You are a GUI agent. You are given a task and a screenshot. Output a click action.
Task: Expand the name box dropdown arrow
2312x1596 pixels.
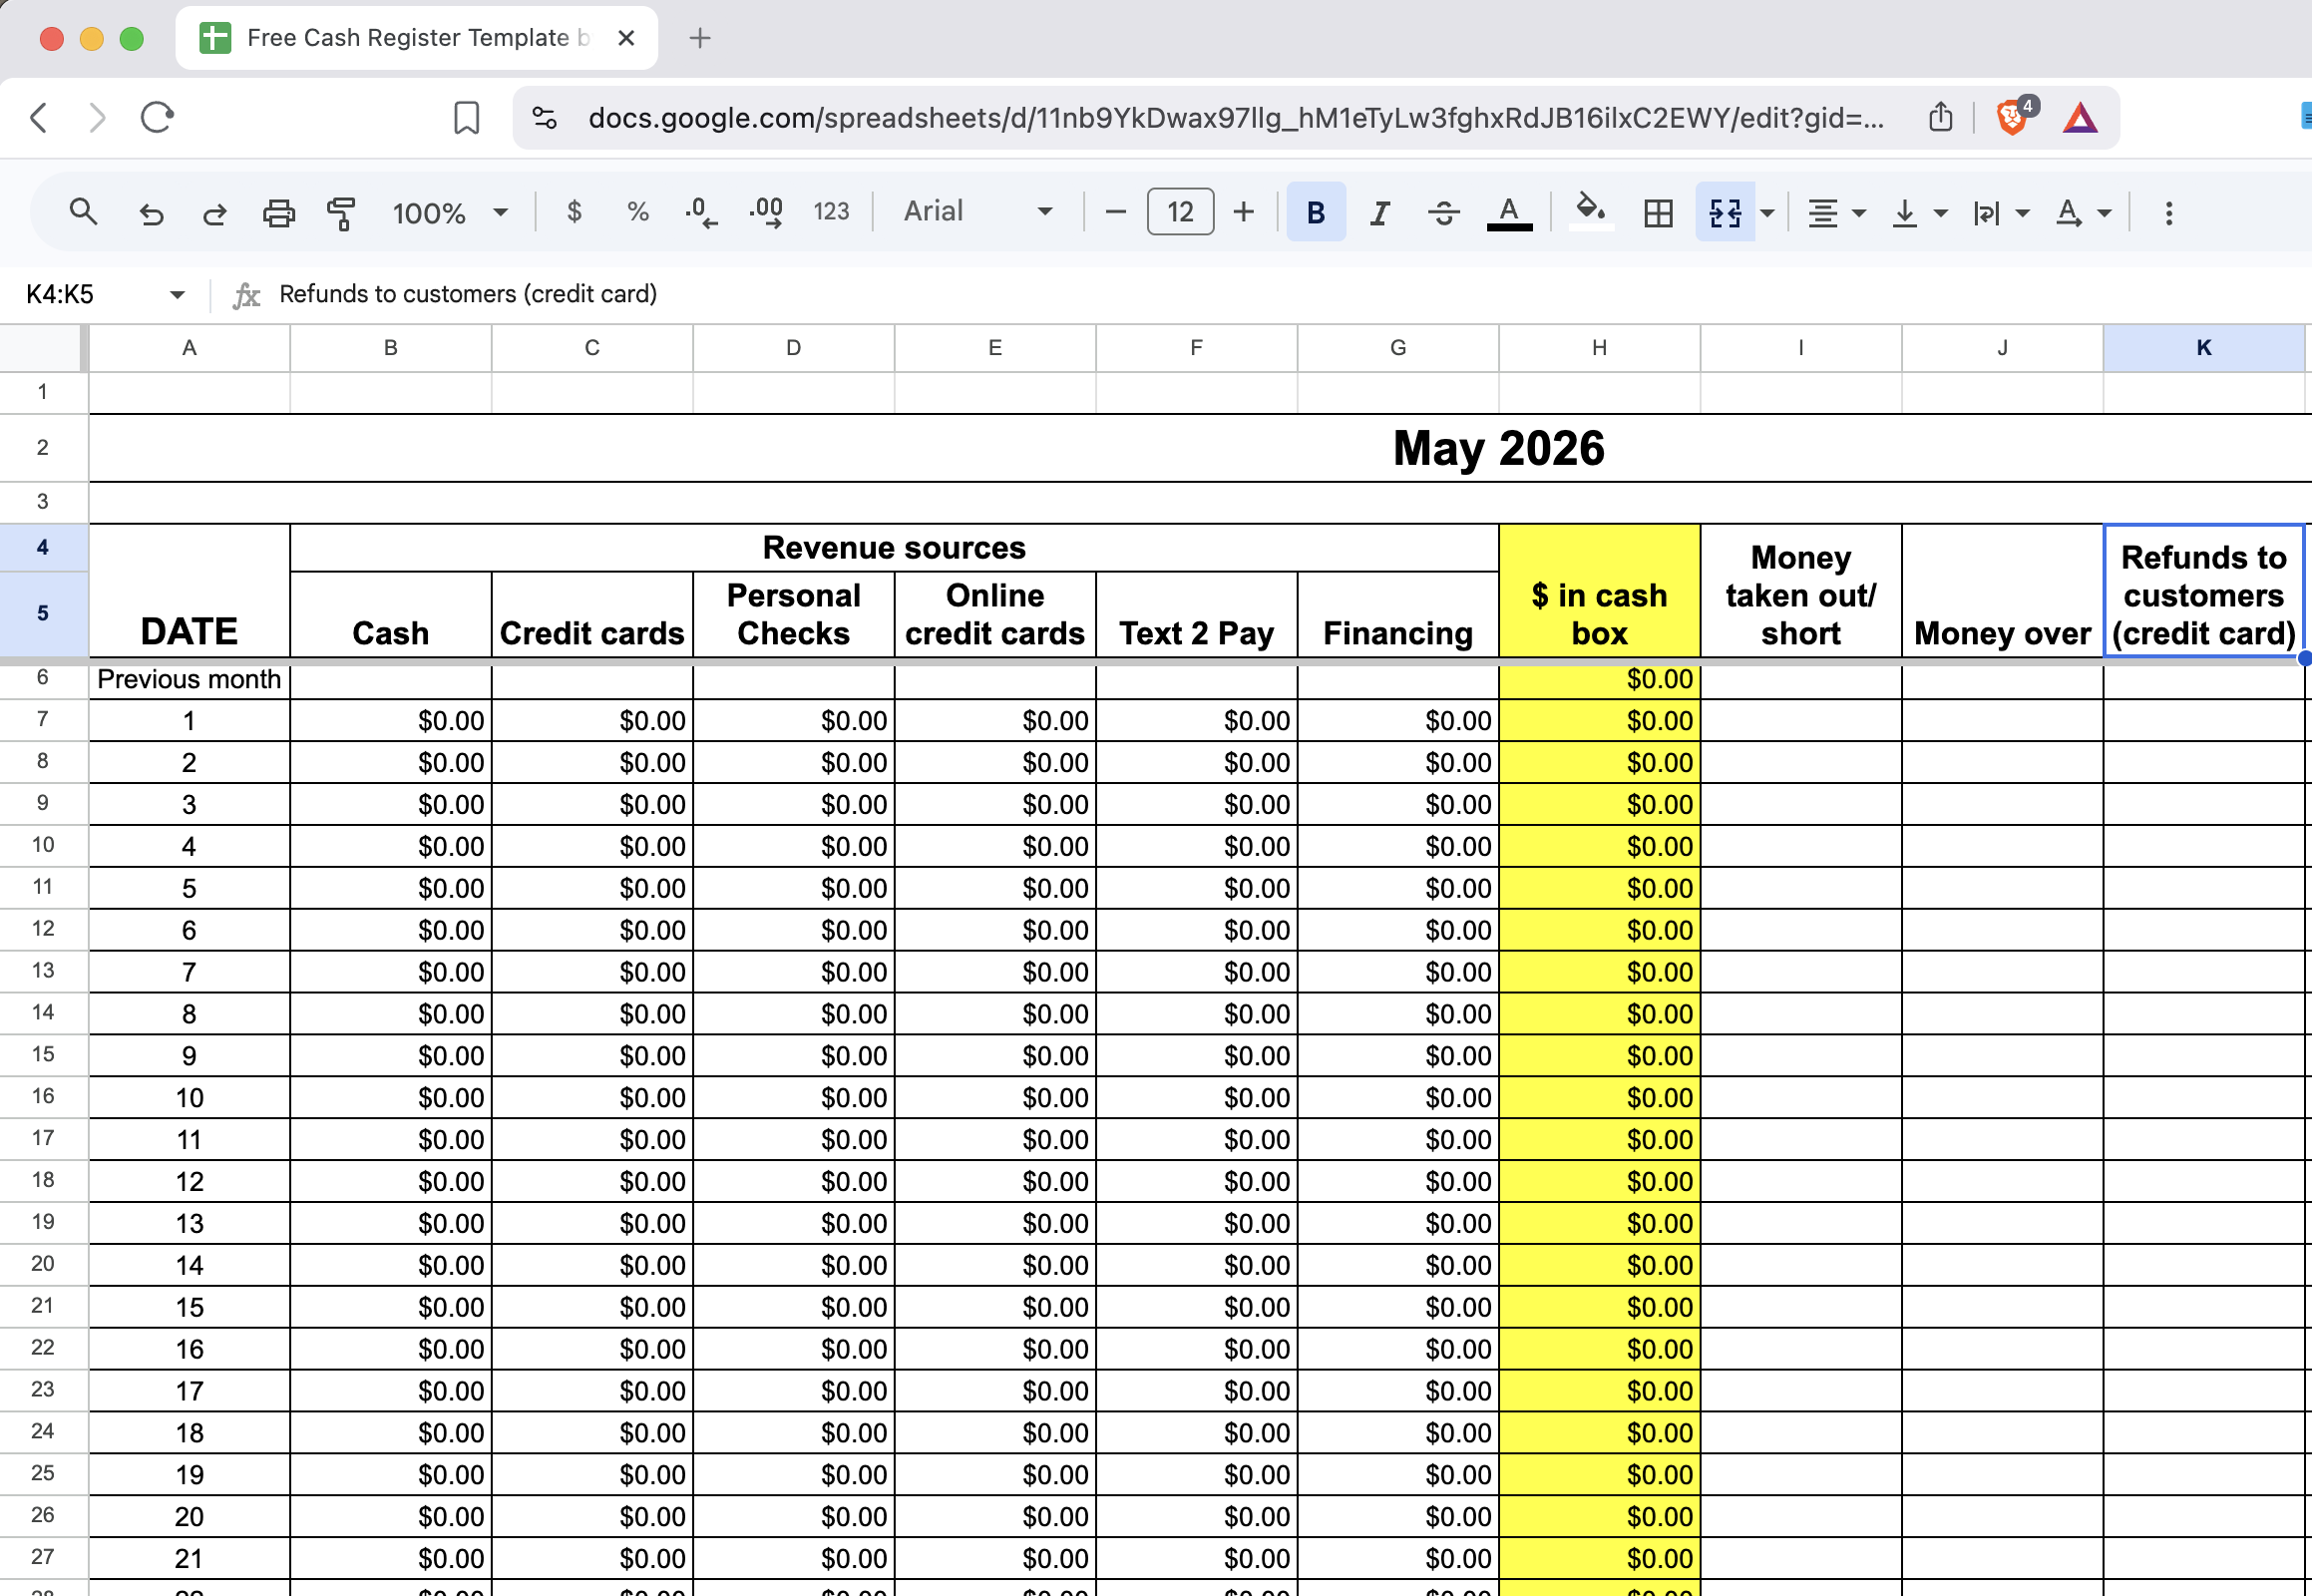tap(177, 294)
